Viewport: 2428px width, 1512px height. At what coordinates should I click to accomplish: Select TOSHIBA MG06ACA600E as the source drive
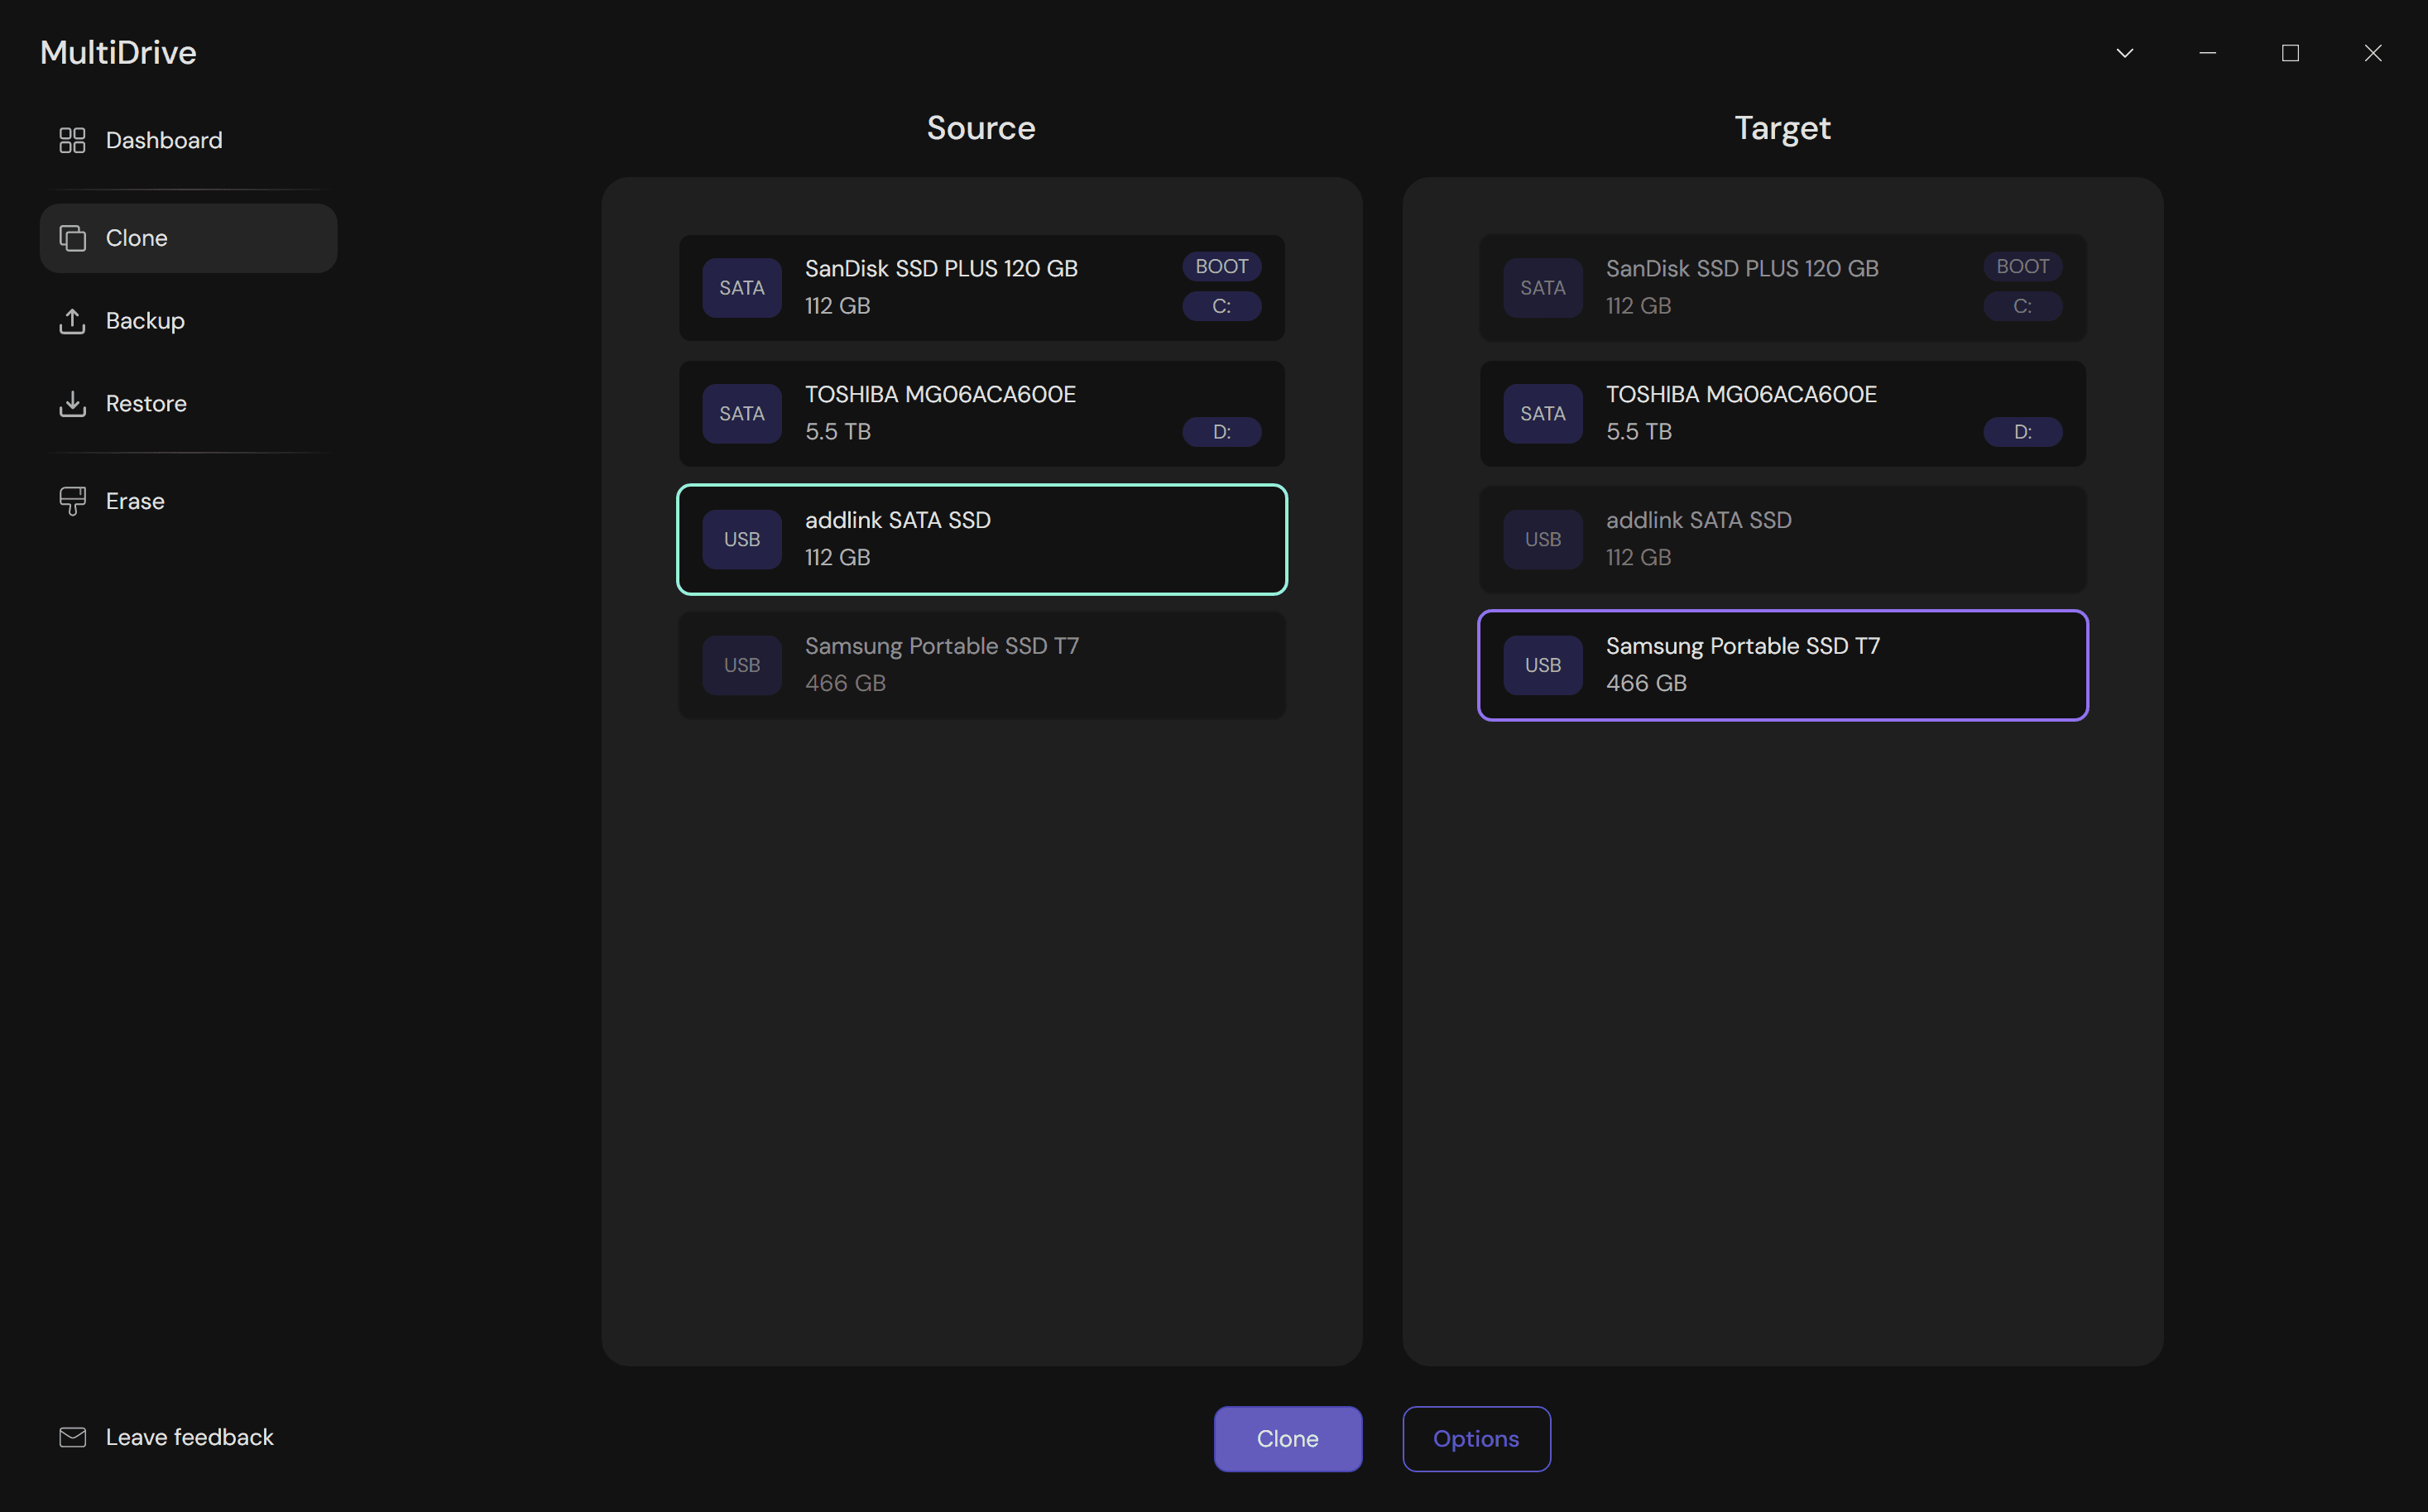point(981,413)
